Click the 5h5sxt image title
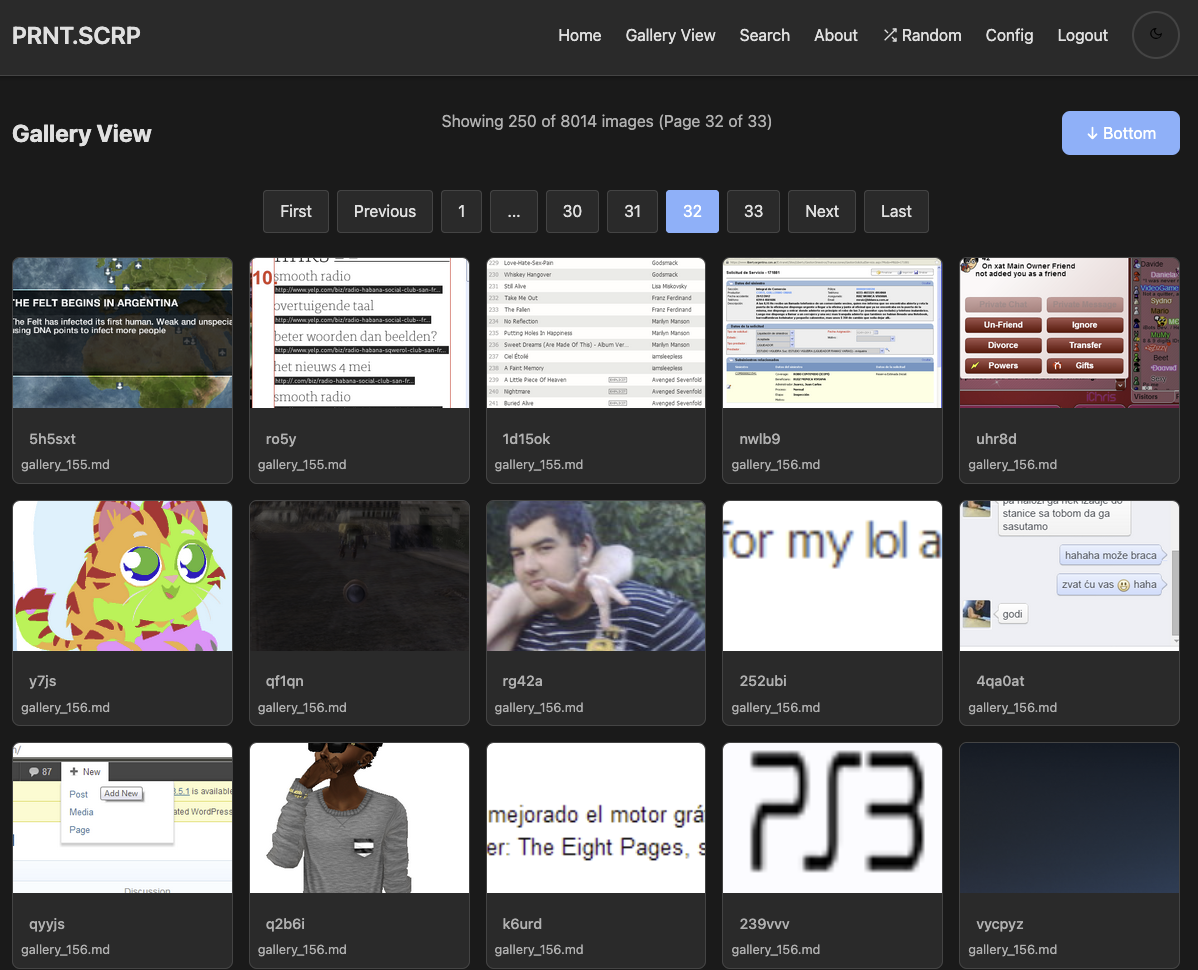Viewport: 1198px width, 970px height. (x=52, y=439)
